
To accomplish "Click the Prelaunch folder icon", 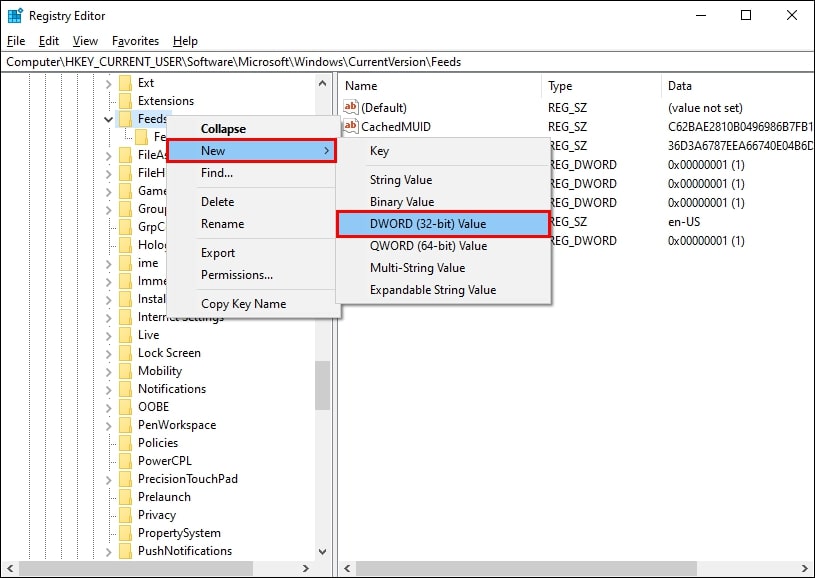I will pos(125,497).
